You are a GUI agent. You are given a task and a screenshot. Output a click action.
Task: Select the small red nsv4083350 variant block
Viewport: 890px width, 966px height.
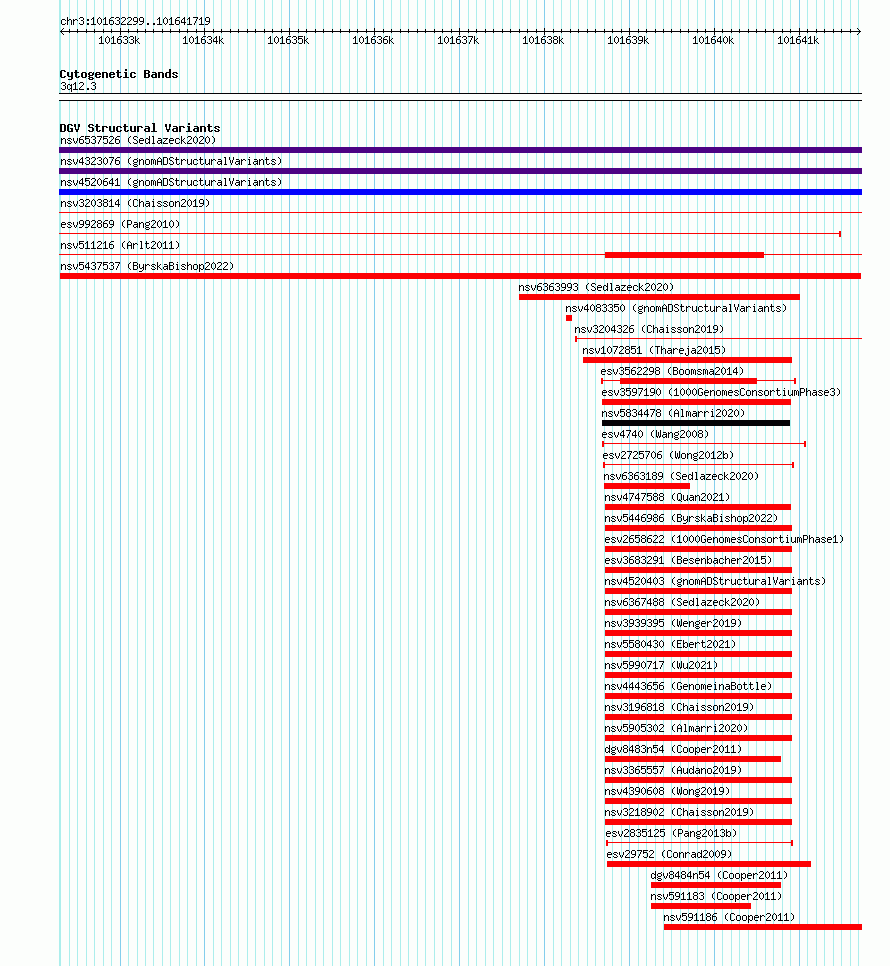coord(569,318)
